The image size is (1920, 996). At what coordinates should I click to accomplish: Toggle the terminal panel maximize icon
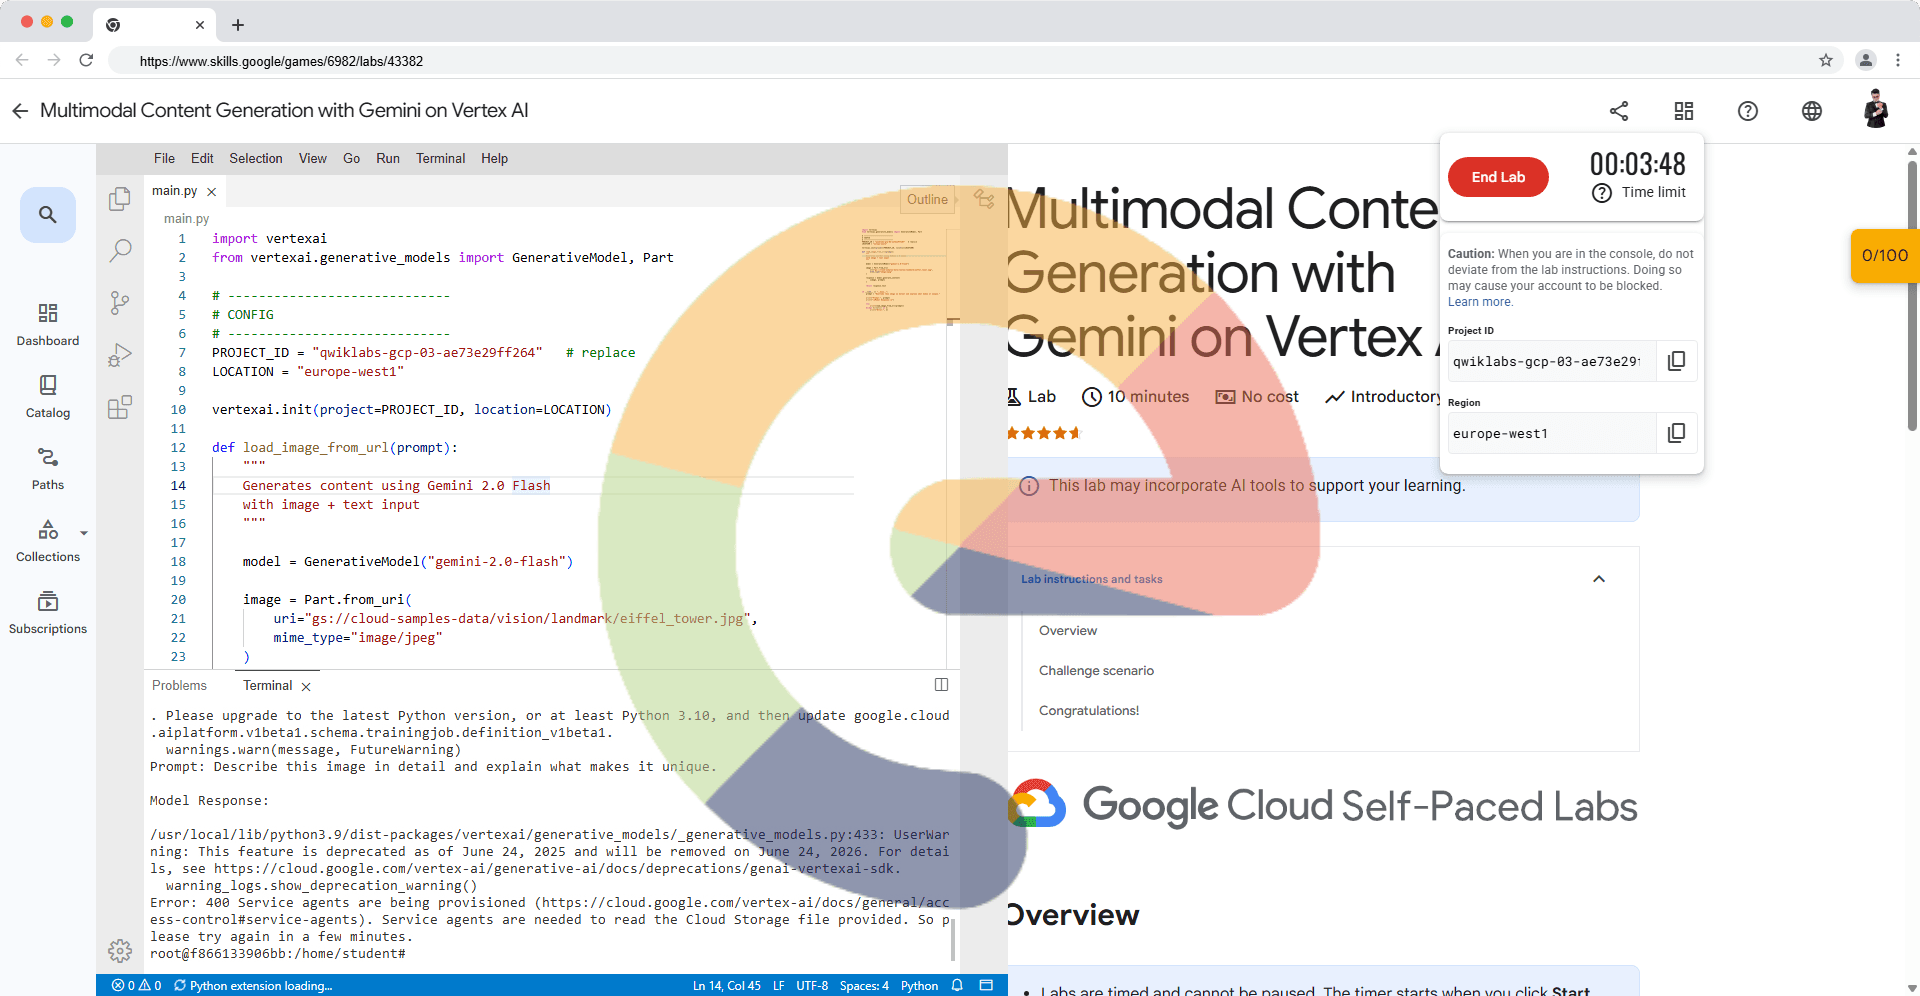point(941,685)
